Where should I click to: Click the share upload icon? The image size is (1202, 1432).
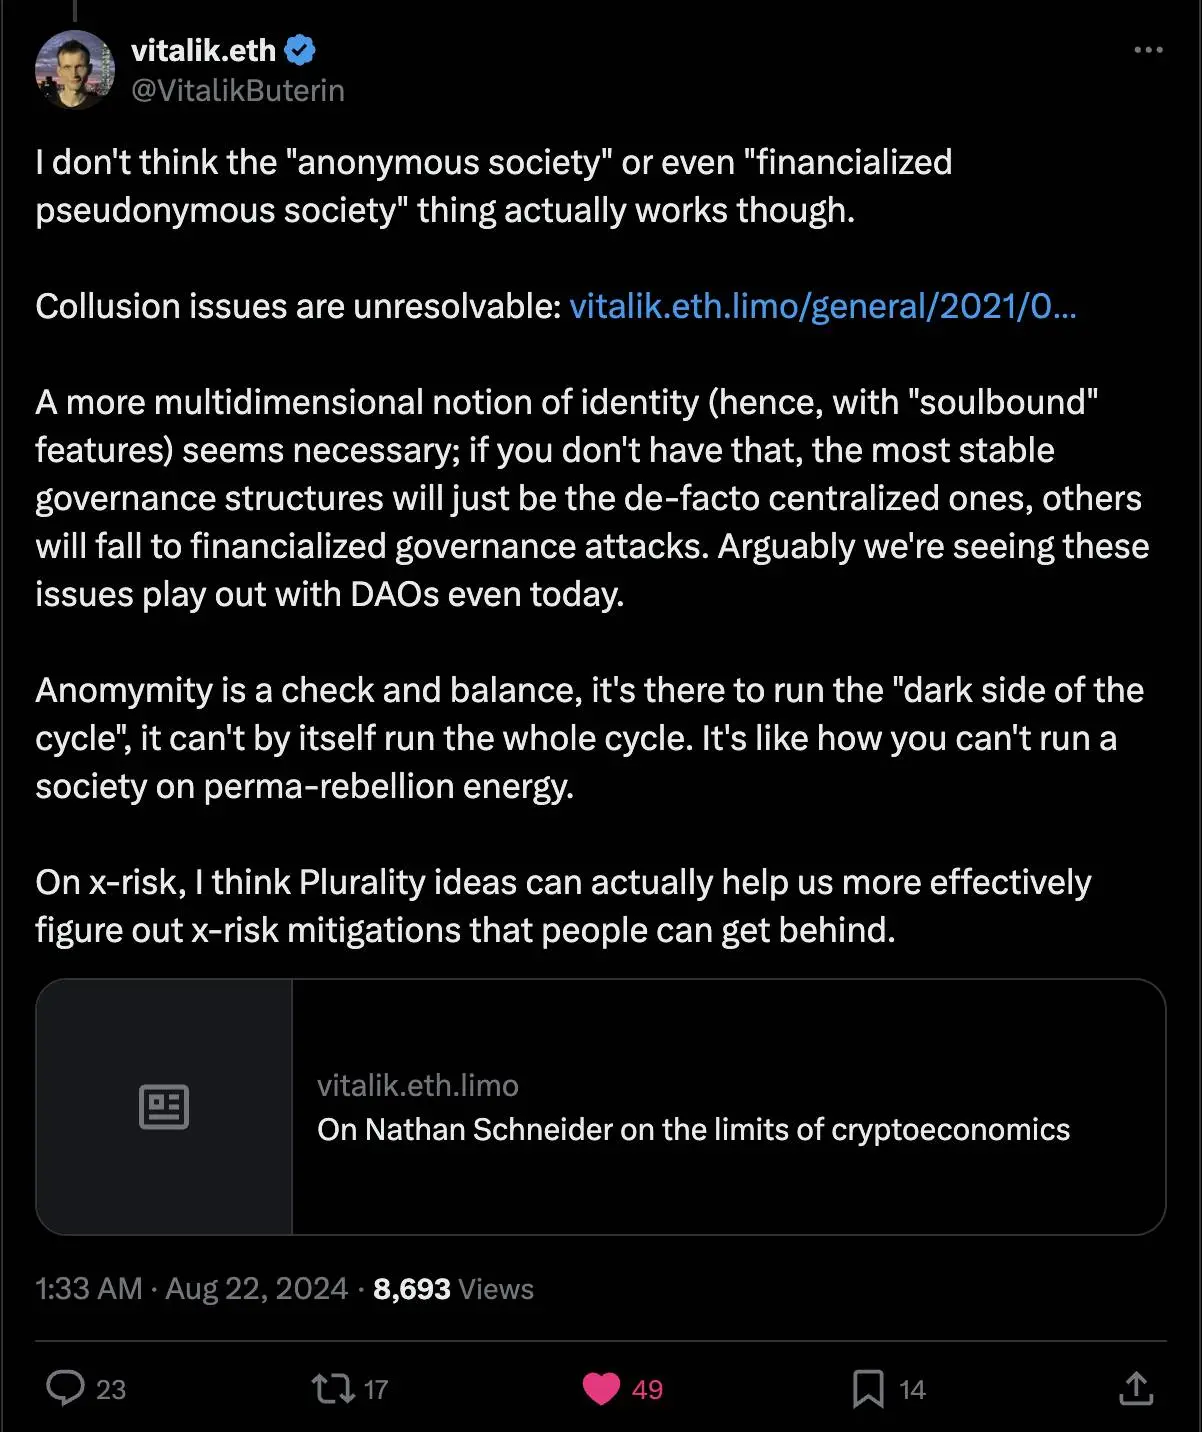[x=1136, y=1388]
